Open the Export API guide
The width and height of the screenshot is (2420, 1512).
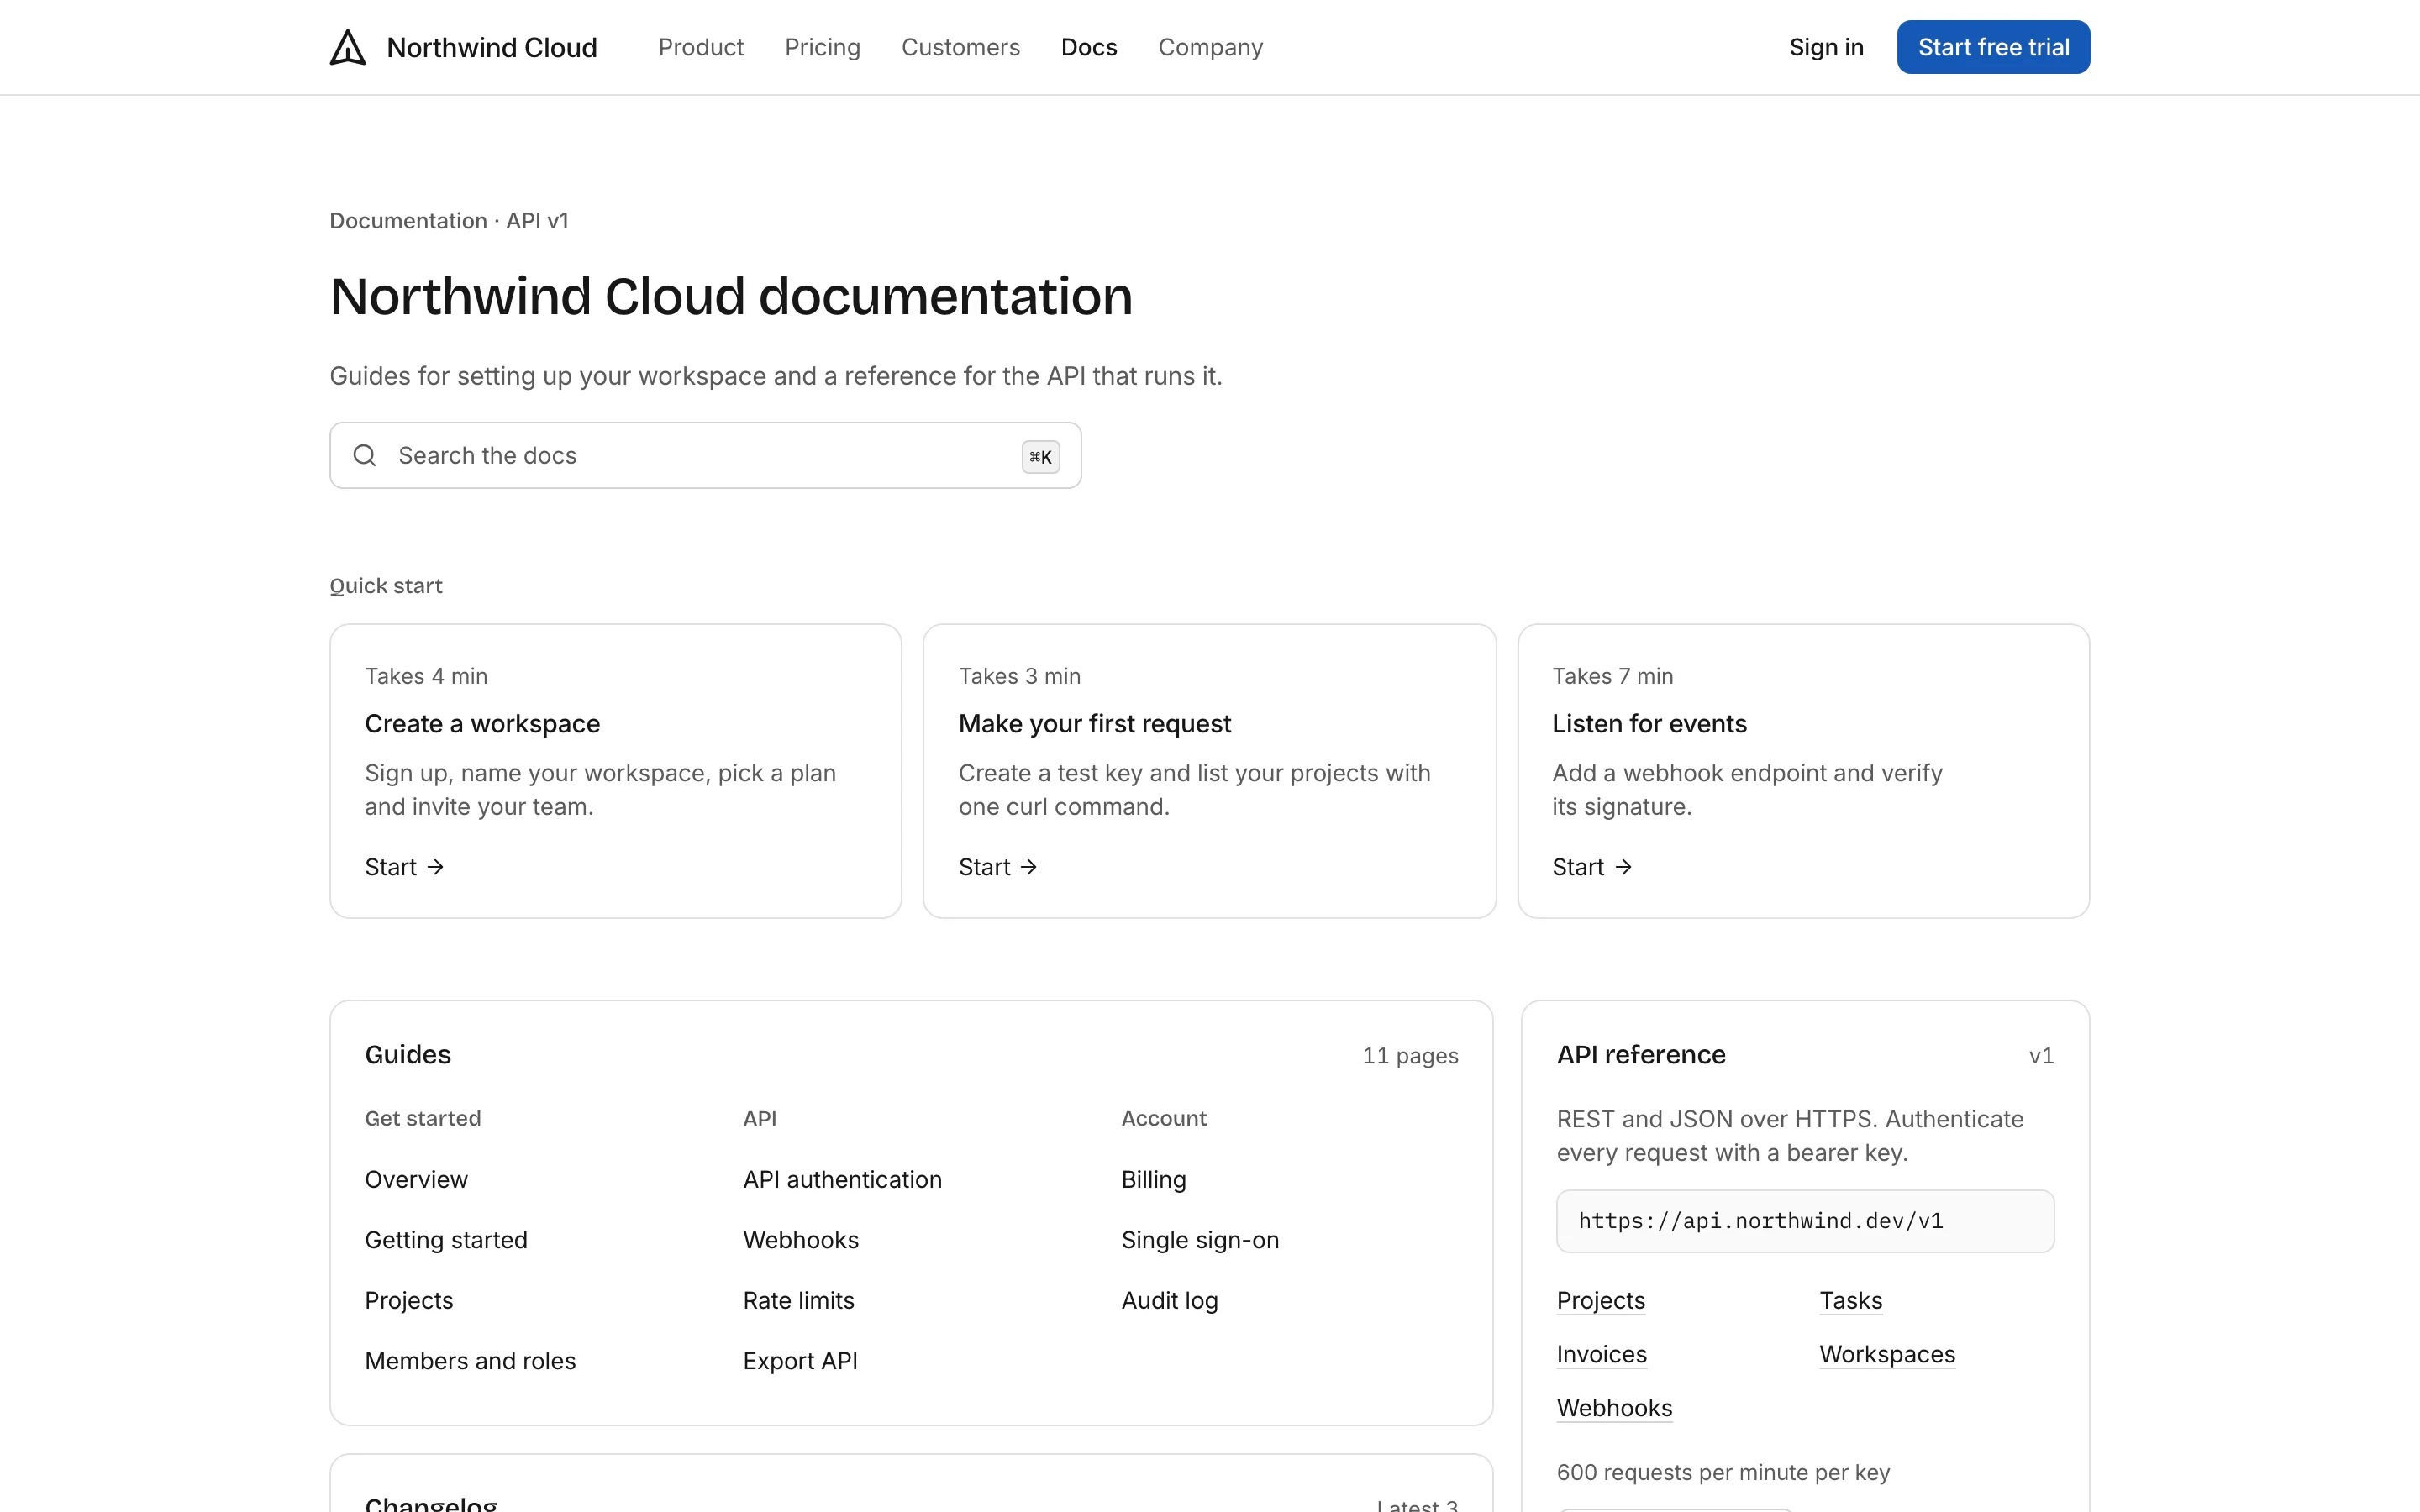(800, 1361)
